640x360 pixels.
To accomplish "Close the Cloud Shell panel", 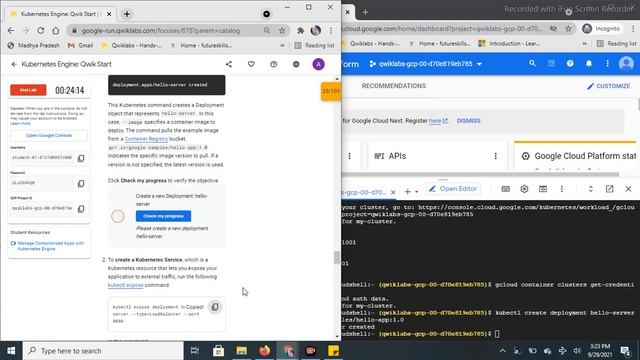I will [x=628, y=189].
